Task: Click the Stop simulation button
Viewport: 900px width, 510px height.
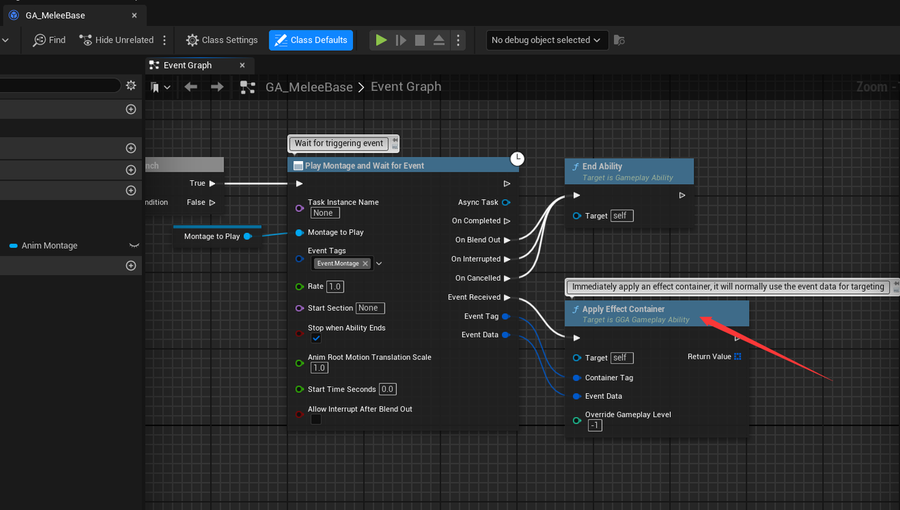Action: [x=420, y=40]
